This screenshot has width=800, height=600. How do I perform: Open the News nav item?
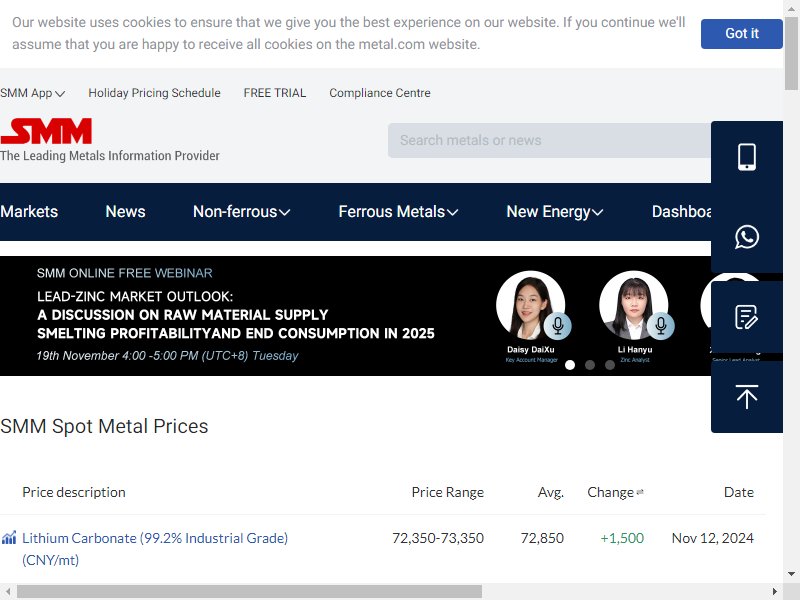[x=126, y=212]
